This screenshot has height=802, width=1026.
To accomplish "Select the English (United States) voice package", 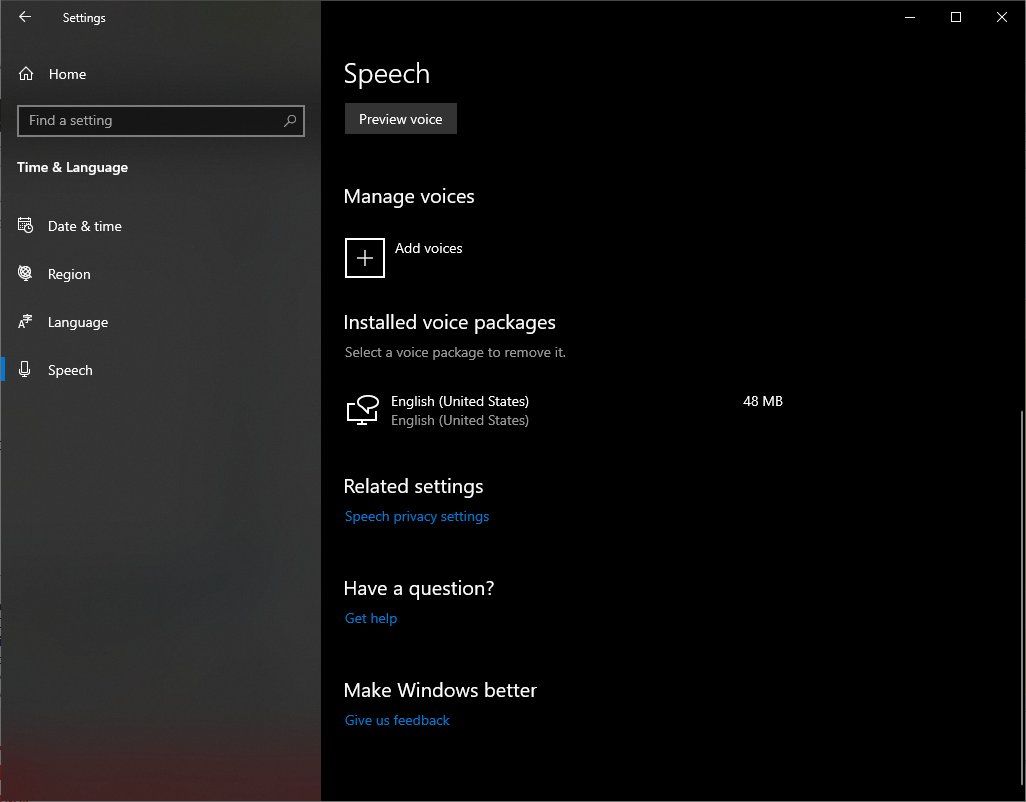I will [x=564, y=410].
